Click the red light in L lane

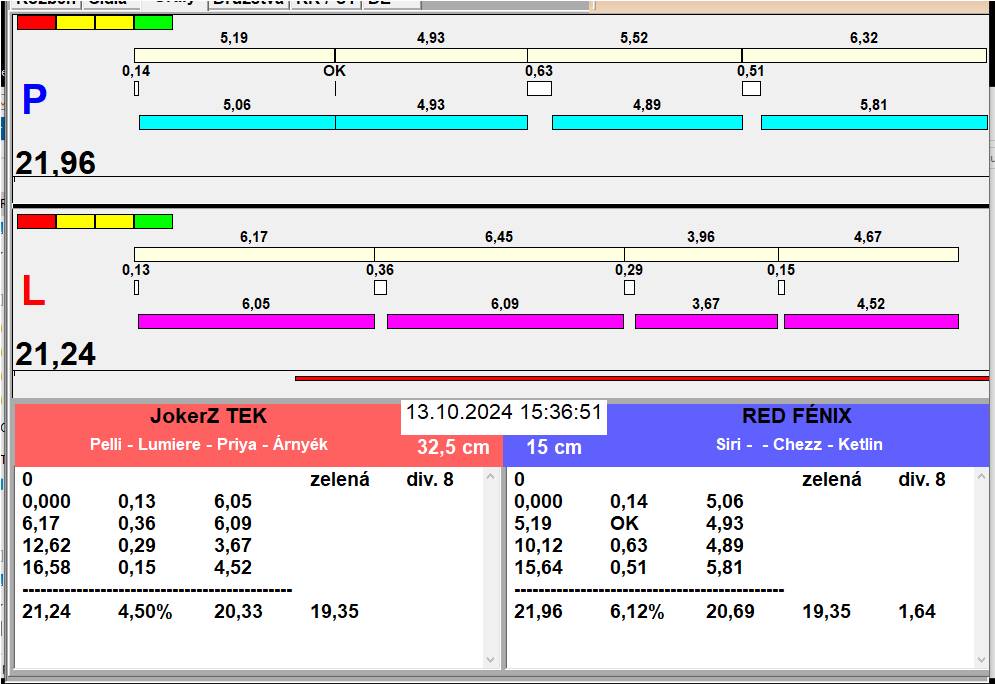[x=36, y=221]
